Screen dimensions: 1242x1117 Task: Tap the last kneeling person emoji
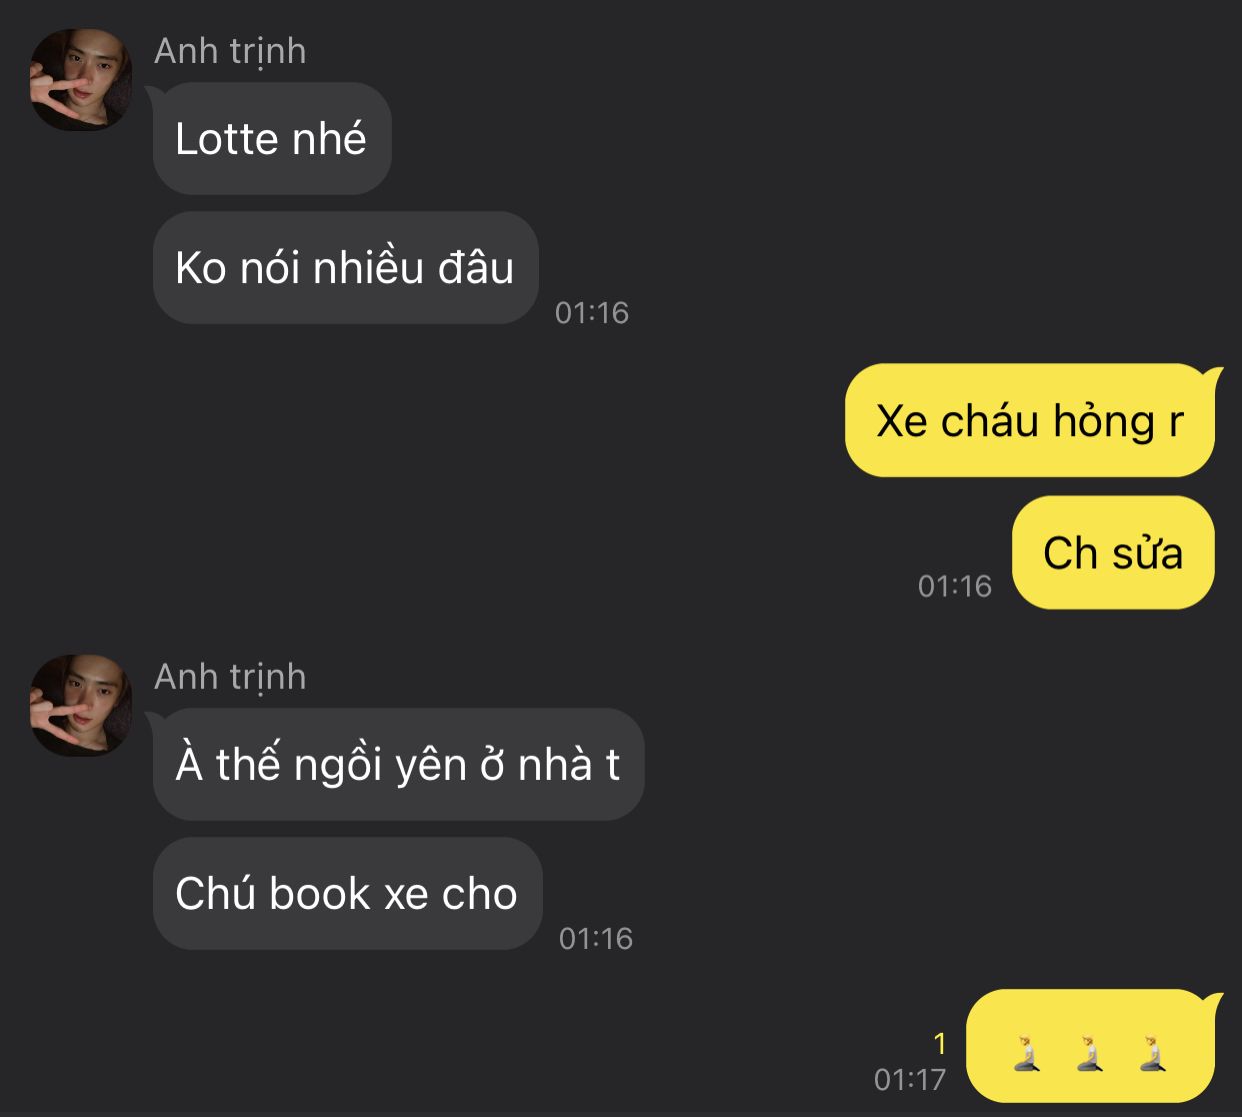click(x=1153, y=1054)
